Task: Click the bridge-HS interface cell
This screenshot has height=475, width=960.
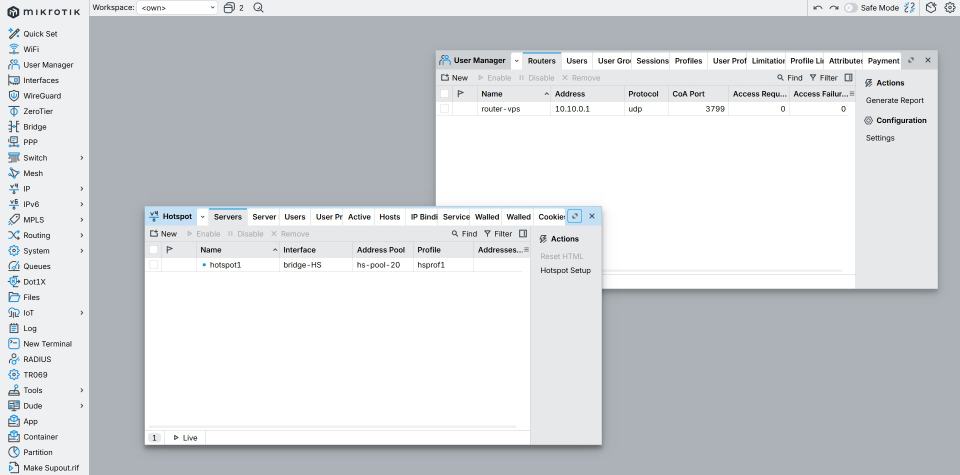Action: [315, 264]
